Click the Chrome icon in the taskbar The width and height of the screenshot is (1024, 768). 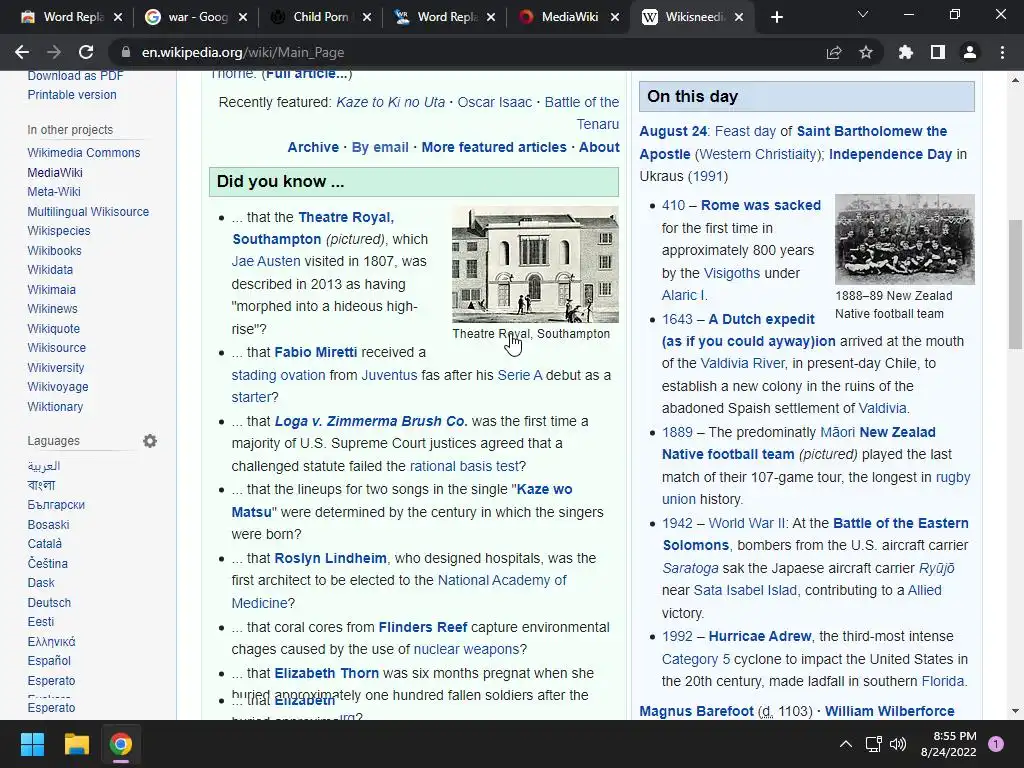(120, 744)
